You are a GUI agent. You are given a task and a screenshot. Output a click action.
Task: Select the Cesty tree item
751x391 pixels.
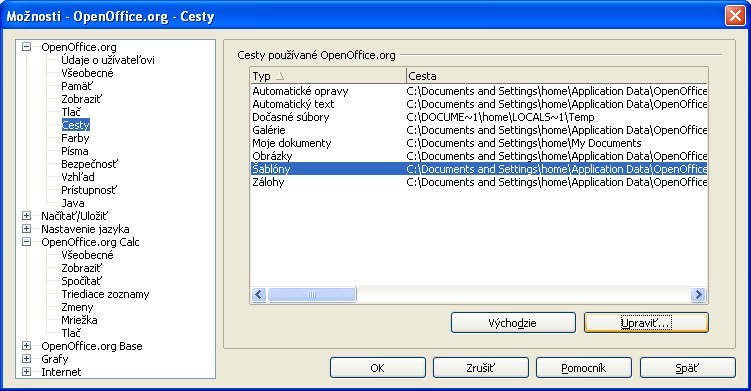coord(76,125)
